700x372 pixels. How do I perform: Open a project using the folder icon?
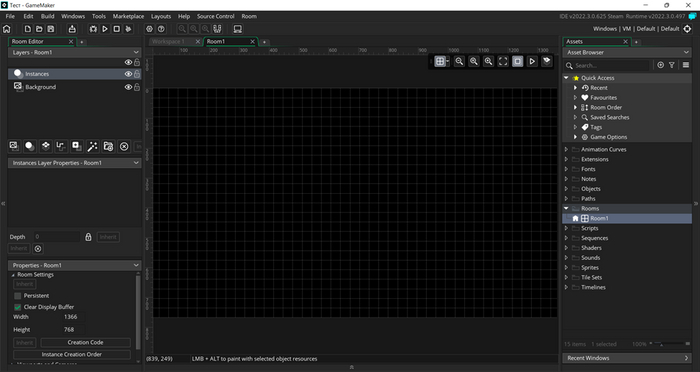click(x=39, y=29)
